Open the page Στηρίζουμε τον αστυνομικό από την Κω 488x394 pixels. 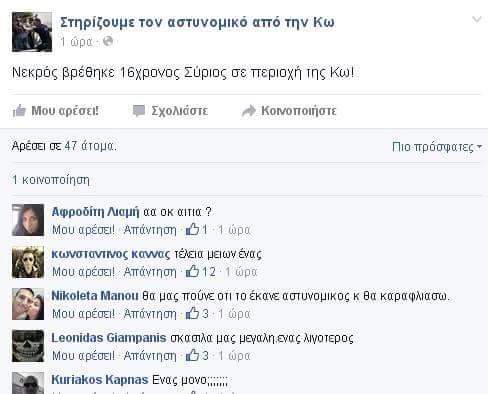tap(197, 22)
